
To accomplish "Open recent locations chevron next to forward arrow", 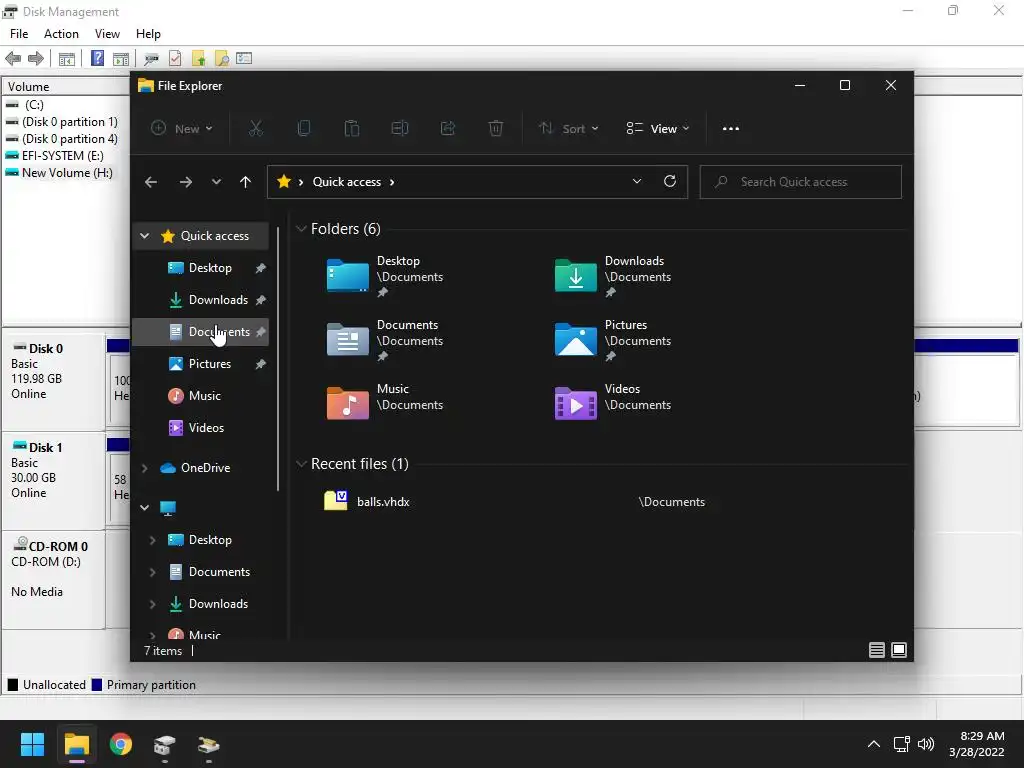I will 216,182.
